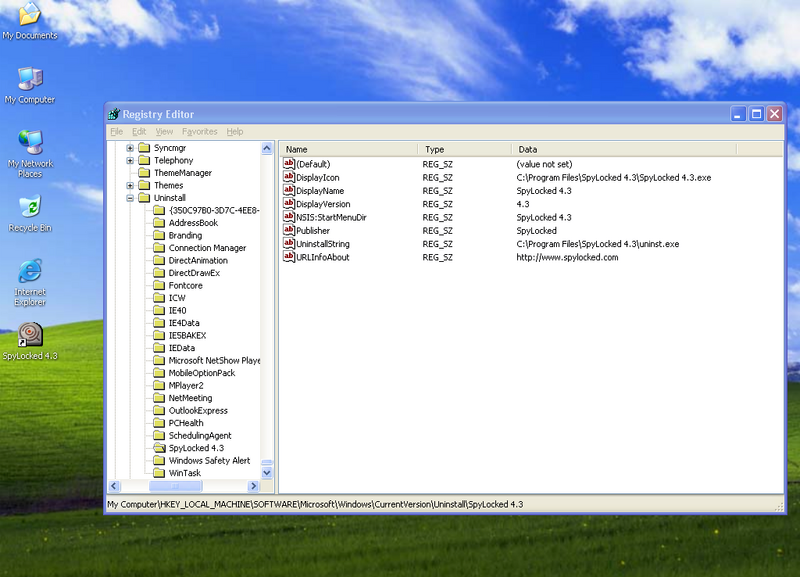Select the Microsoft NetShow Player key
Image resolution: width=800 pixels, height=577 pixels.
pos(214,360)
